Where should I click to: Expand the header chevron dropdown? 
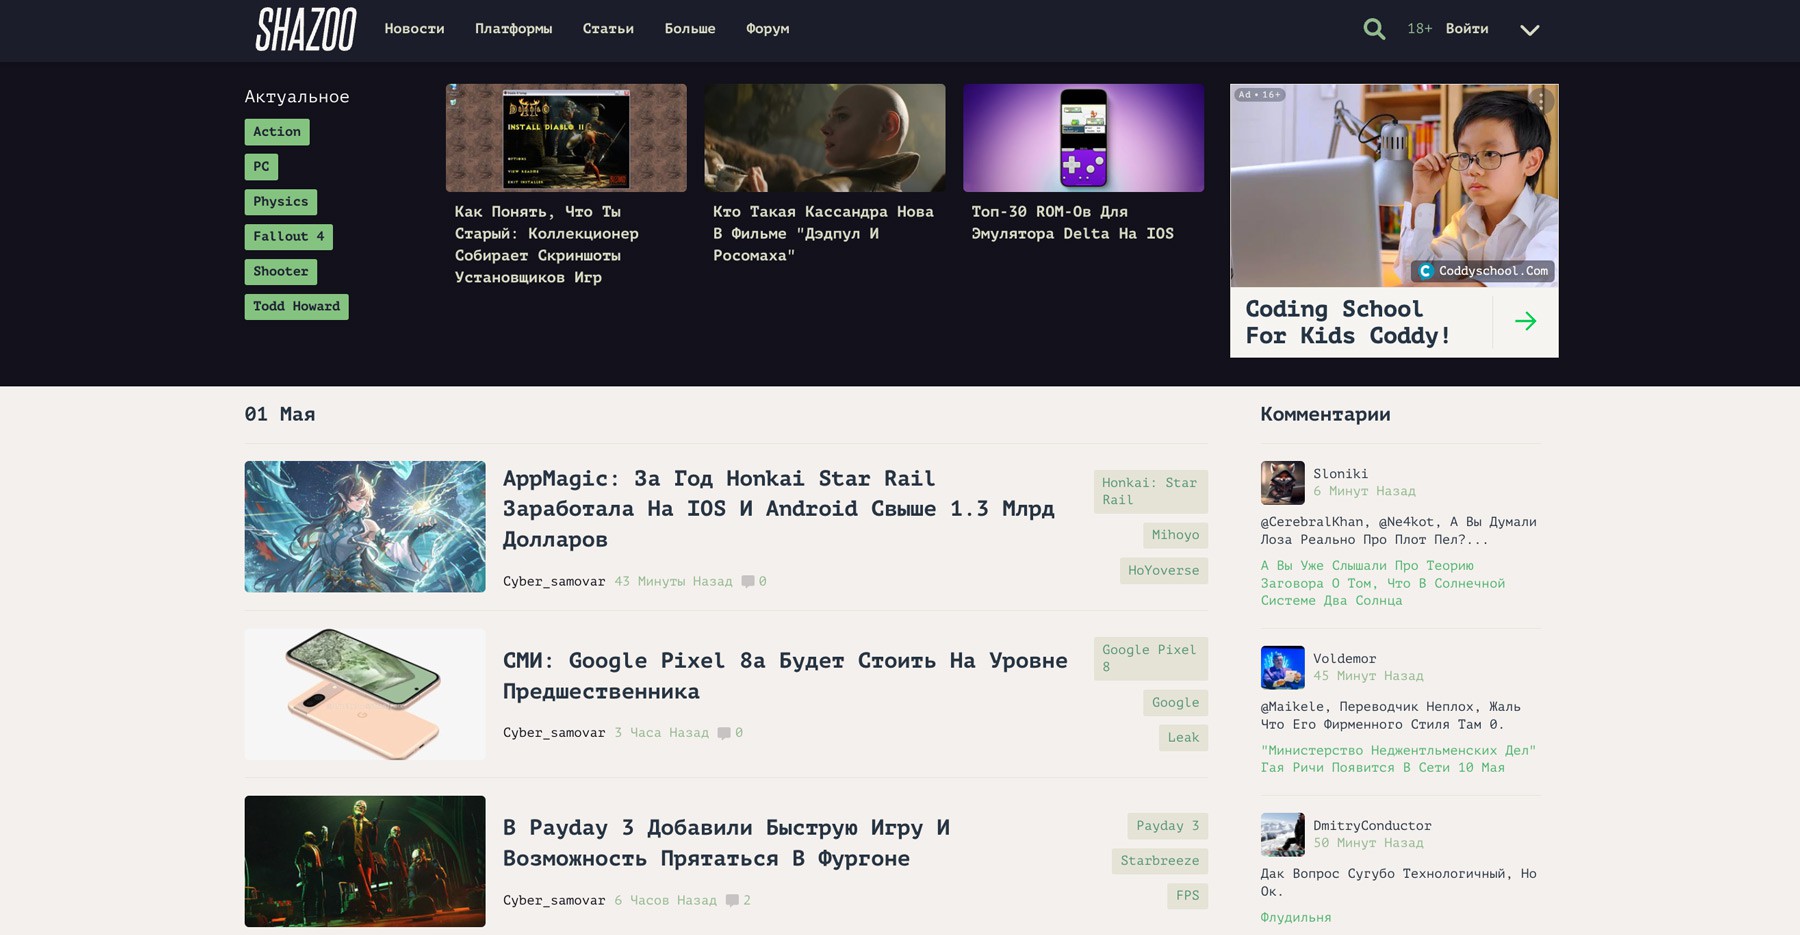(1529, 30)
